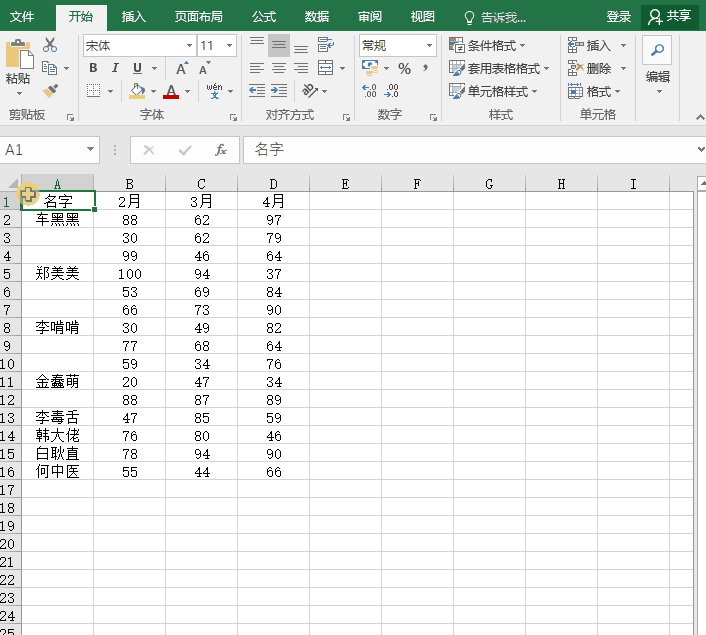Open the Name Box A1 dropdown arrow
Viewport: 706px width, 635px height.
(91, 149)
